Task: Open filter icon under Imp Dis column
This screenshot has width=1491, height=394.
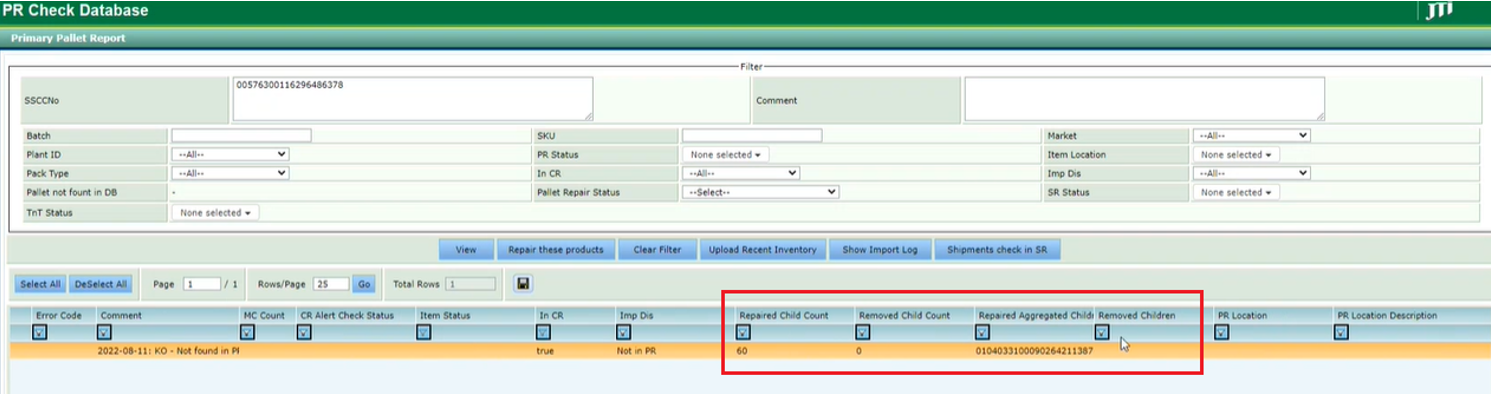Action: 624,332
